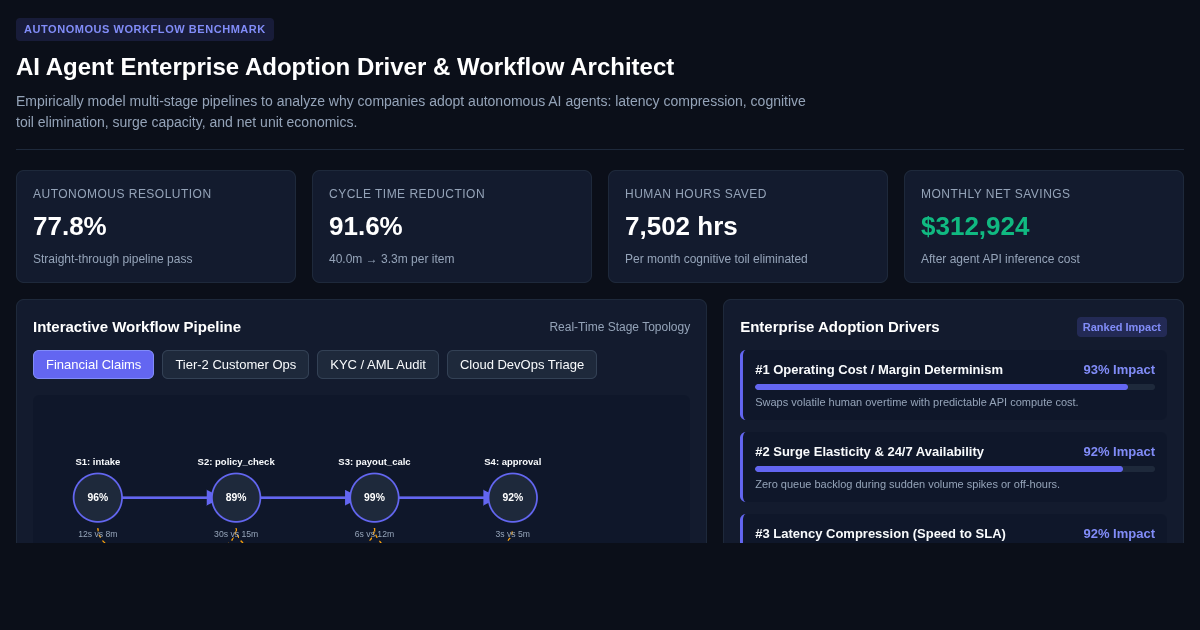Click the $312,924 monthly net savings value
This screenshot has width=1200, height=630.
(x=975, y=226)
